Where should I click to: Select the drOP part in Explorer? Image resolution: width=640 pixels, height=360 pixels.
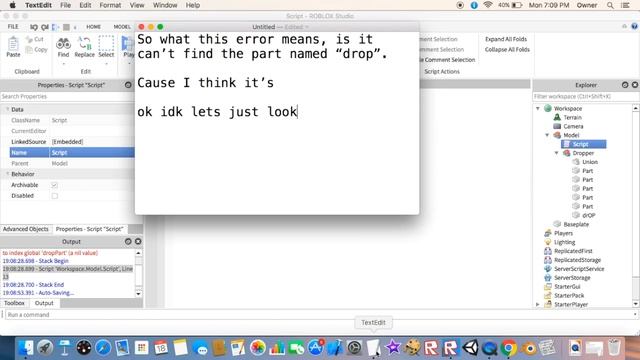(x=589, y=215)
